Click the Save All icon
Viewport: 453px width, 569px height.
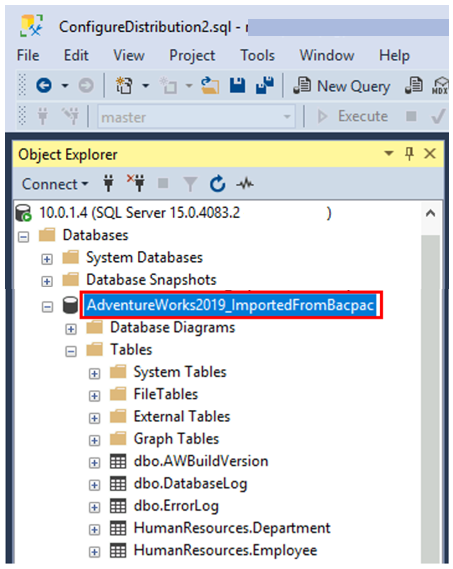pyautogui.click(x=265, y=86)
